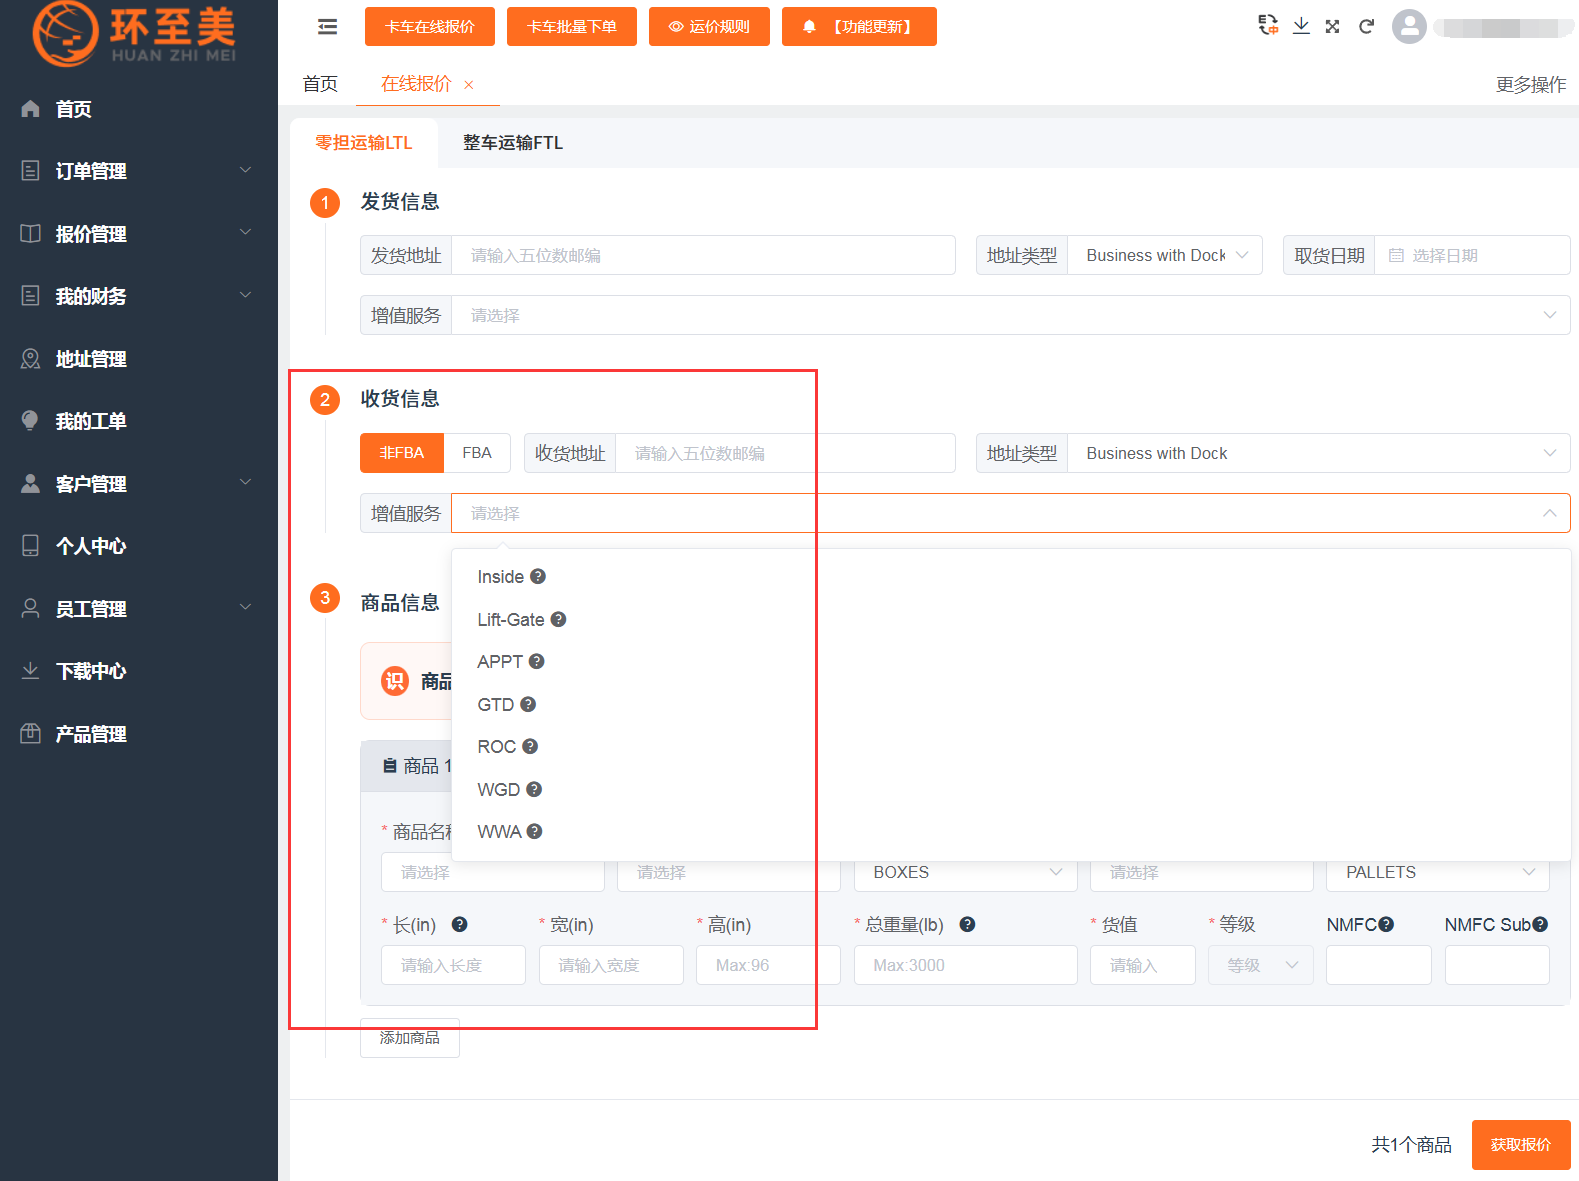Click help icon beside GTD option

(x=528, y=704)
